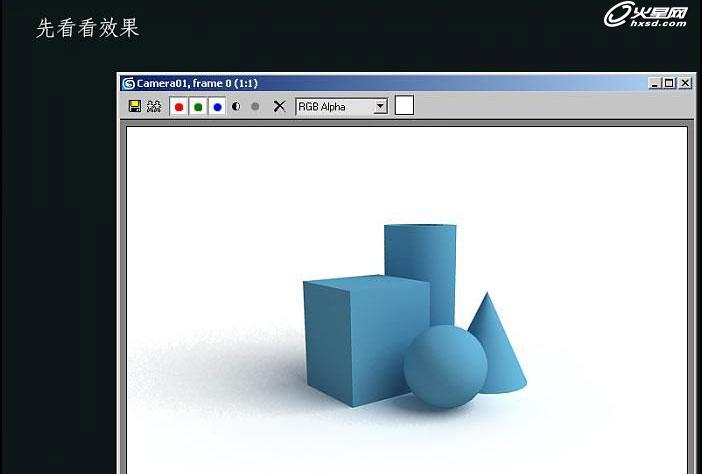702x474 pixels.
Task: Save the rendered bitmap via disk icon
Action: point(135,107)
